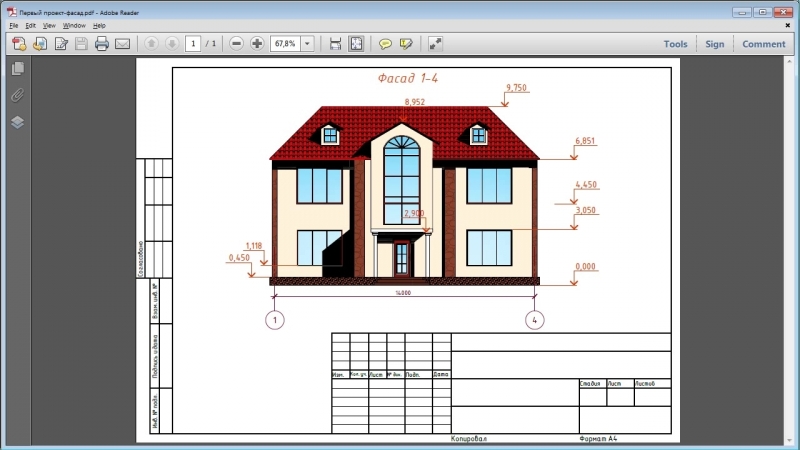Print the document with printer icon

pyautogui.click(x=102, y=44)
